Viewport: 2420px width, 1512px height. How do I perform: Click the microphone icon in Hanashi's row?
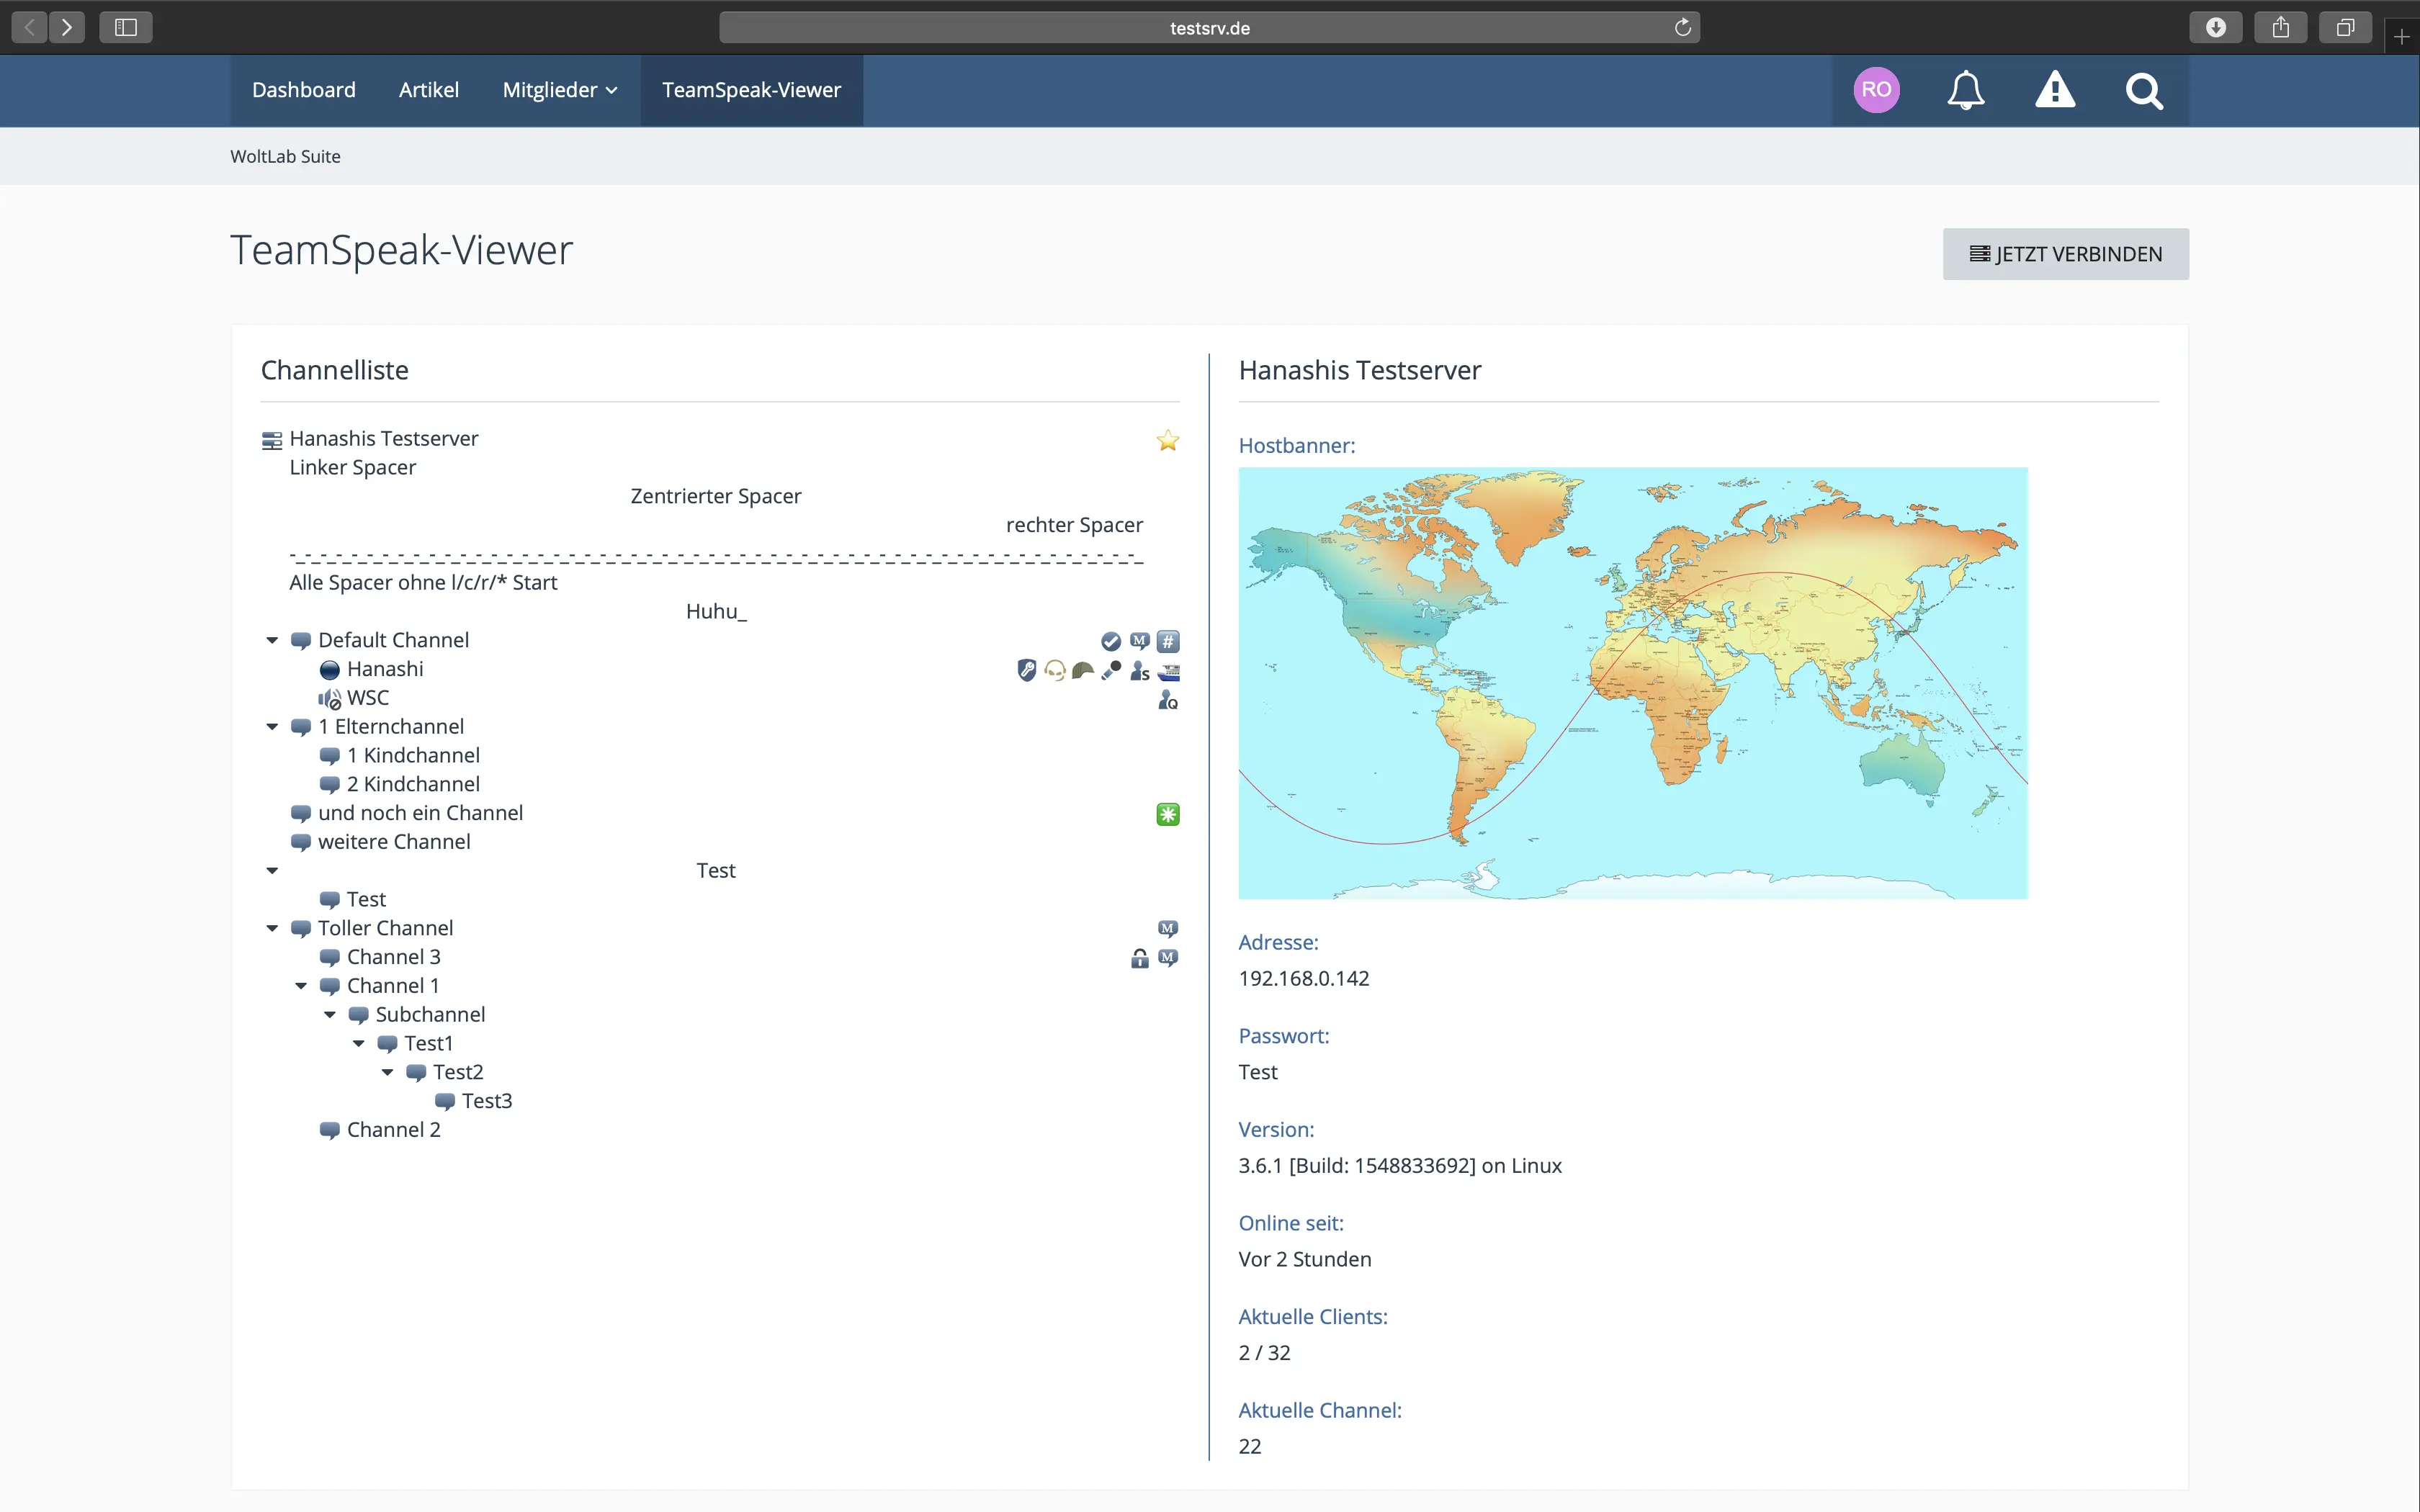(1111, 670)
